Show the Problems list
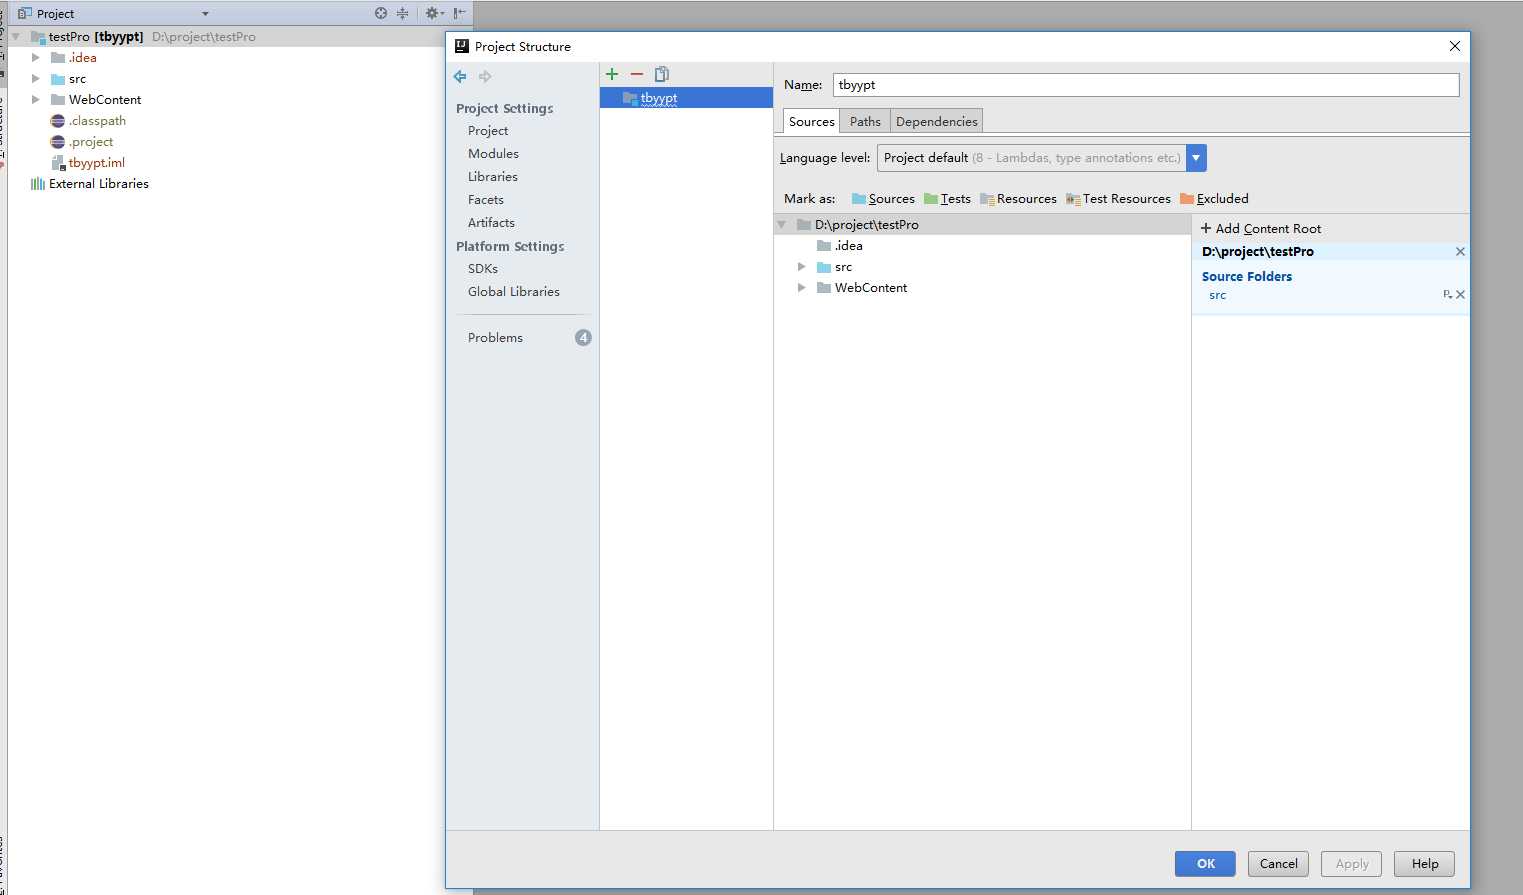Viewport: 1523px width, 895px height. [495, 338]
